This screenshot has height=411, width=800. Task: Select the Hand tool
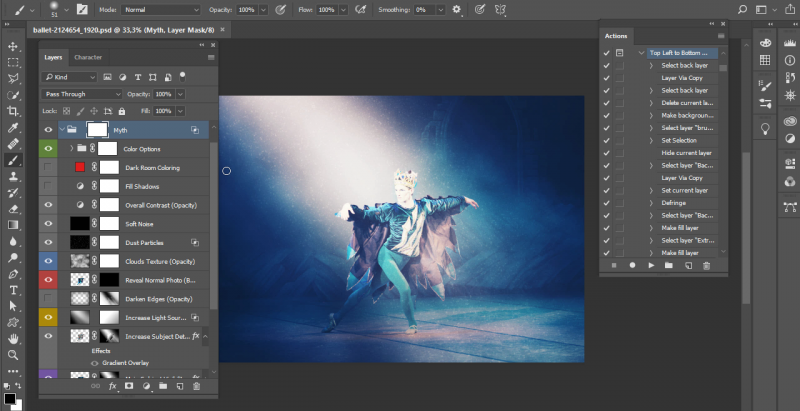(13, 339)
